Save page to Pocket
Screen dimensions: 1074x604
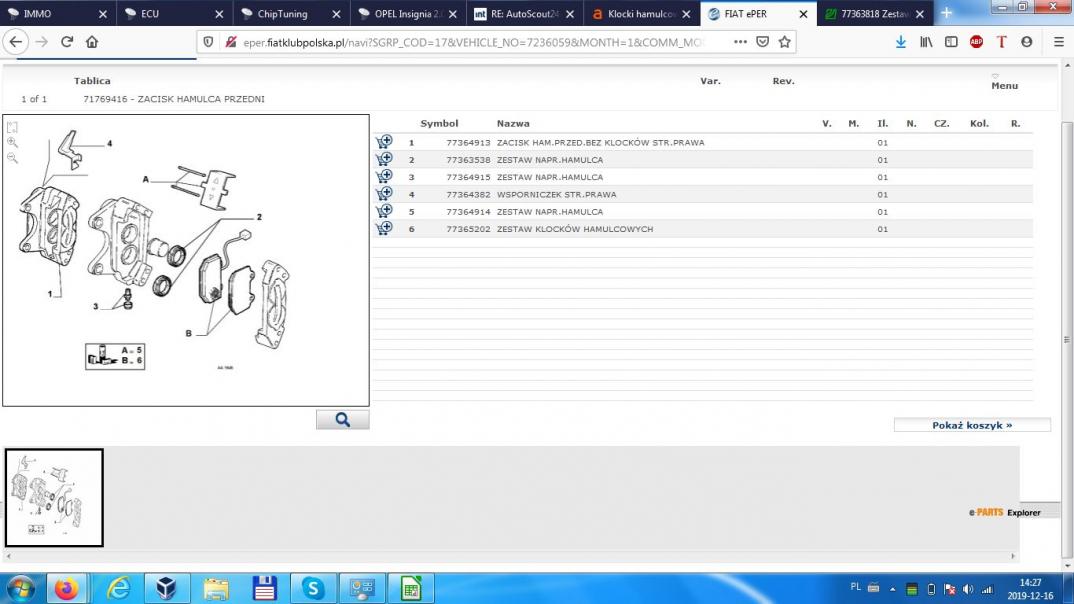tap(762, 42)
